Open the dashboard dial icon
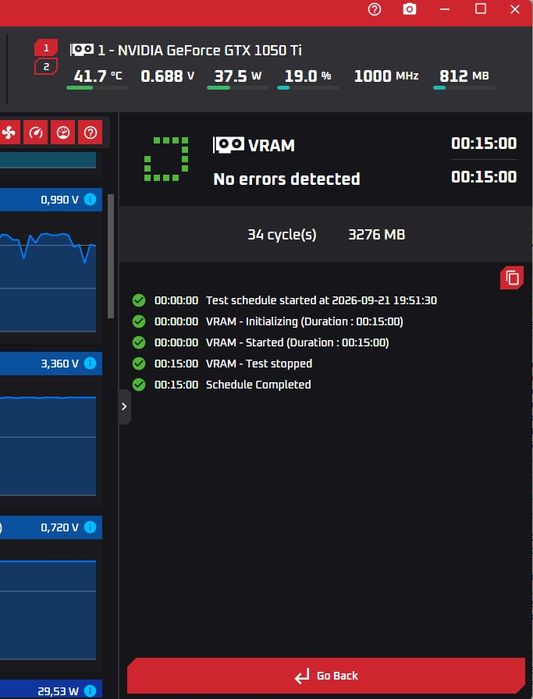 (x=63, y=132)
